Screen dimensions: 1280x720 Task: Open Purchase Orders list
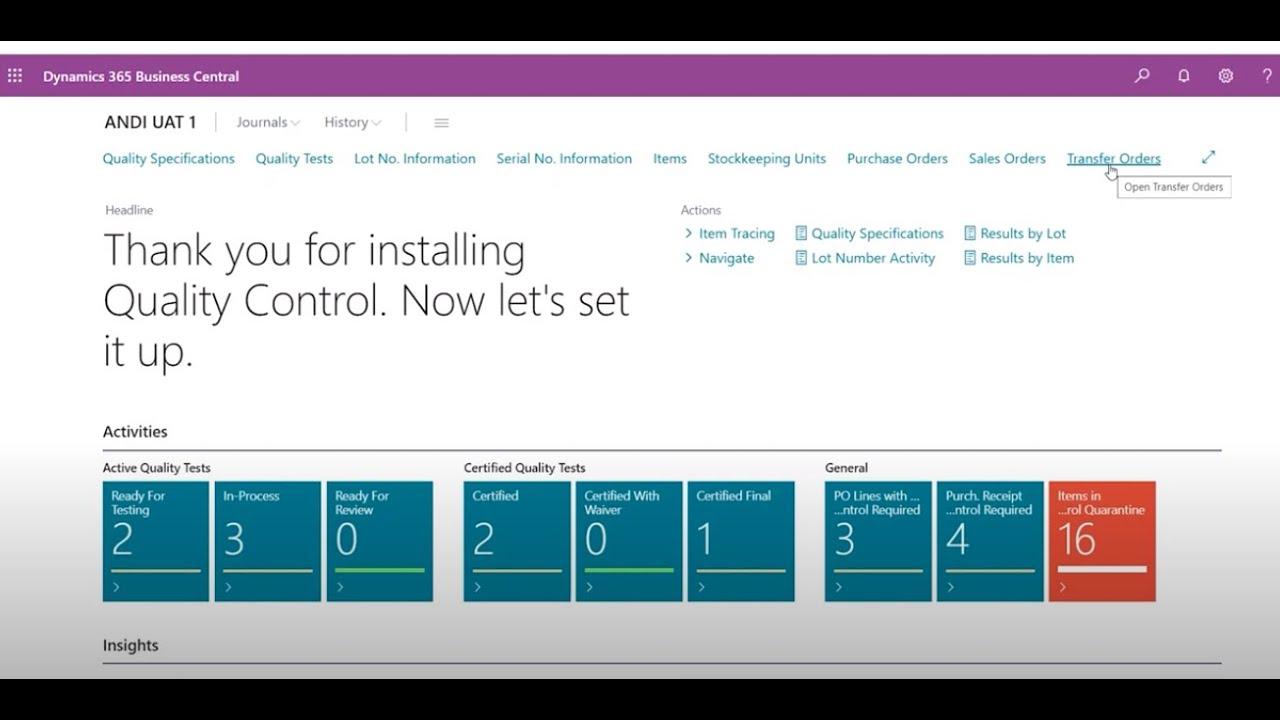click(897, 158)
